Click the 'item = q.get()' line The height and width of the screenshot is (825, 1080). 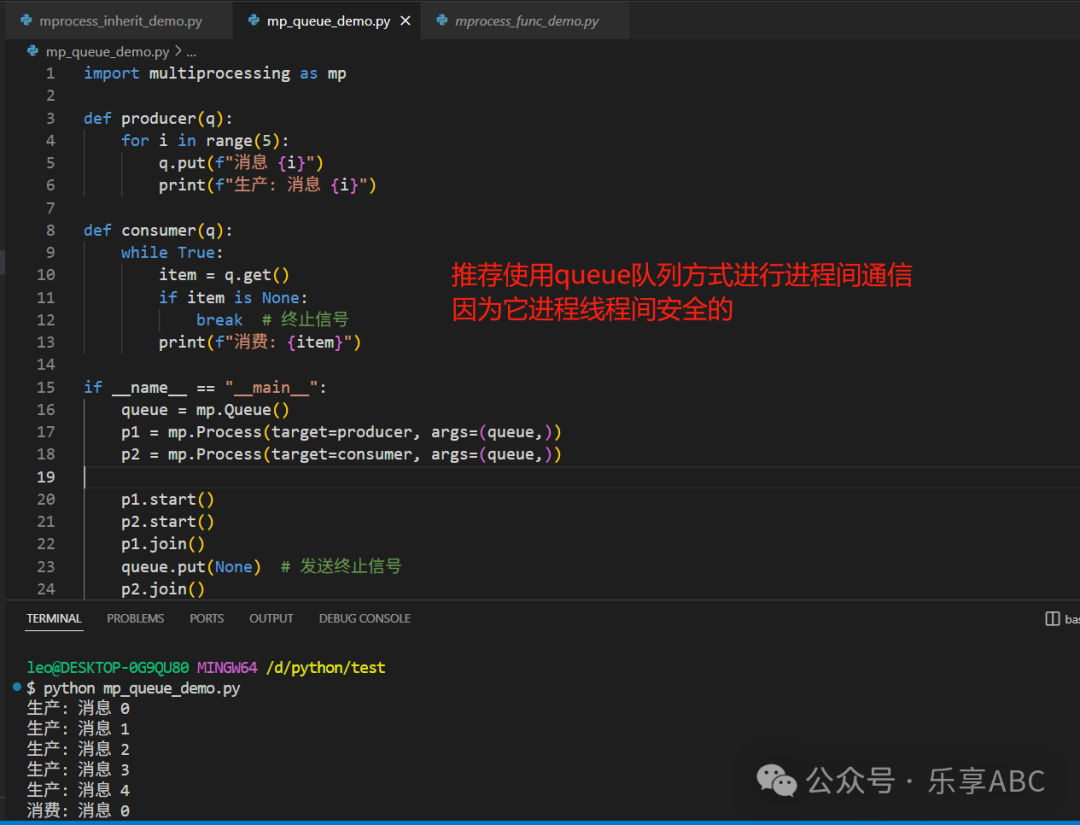click(x=224, y=275)
